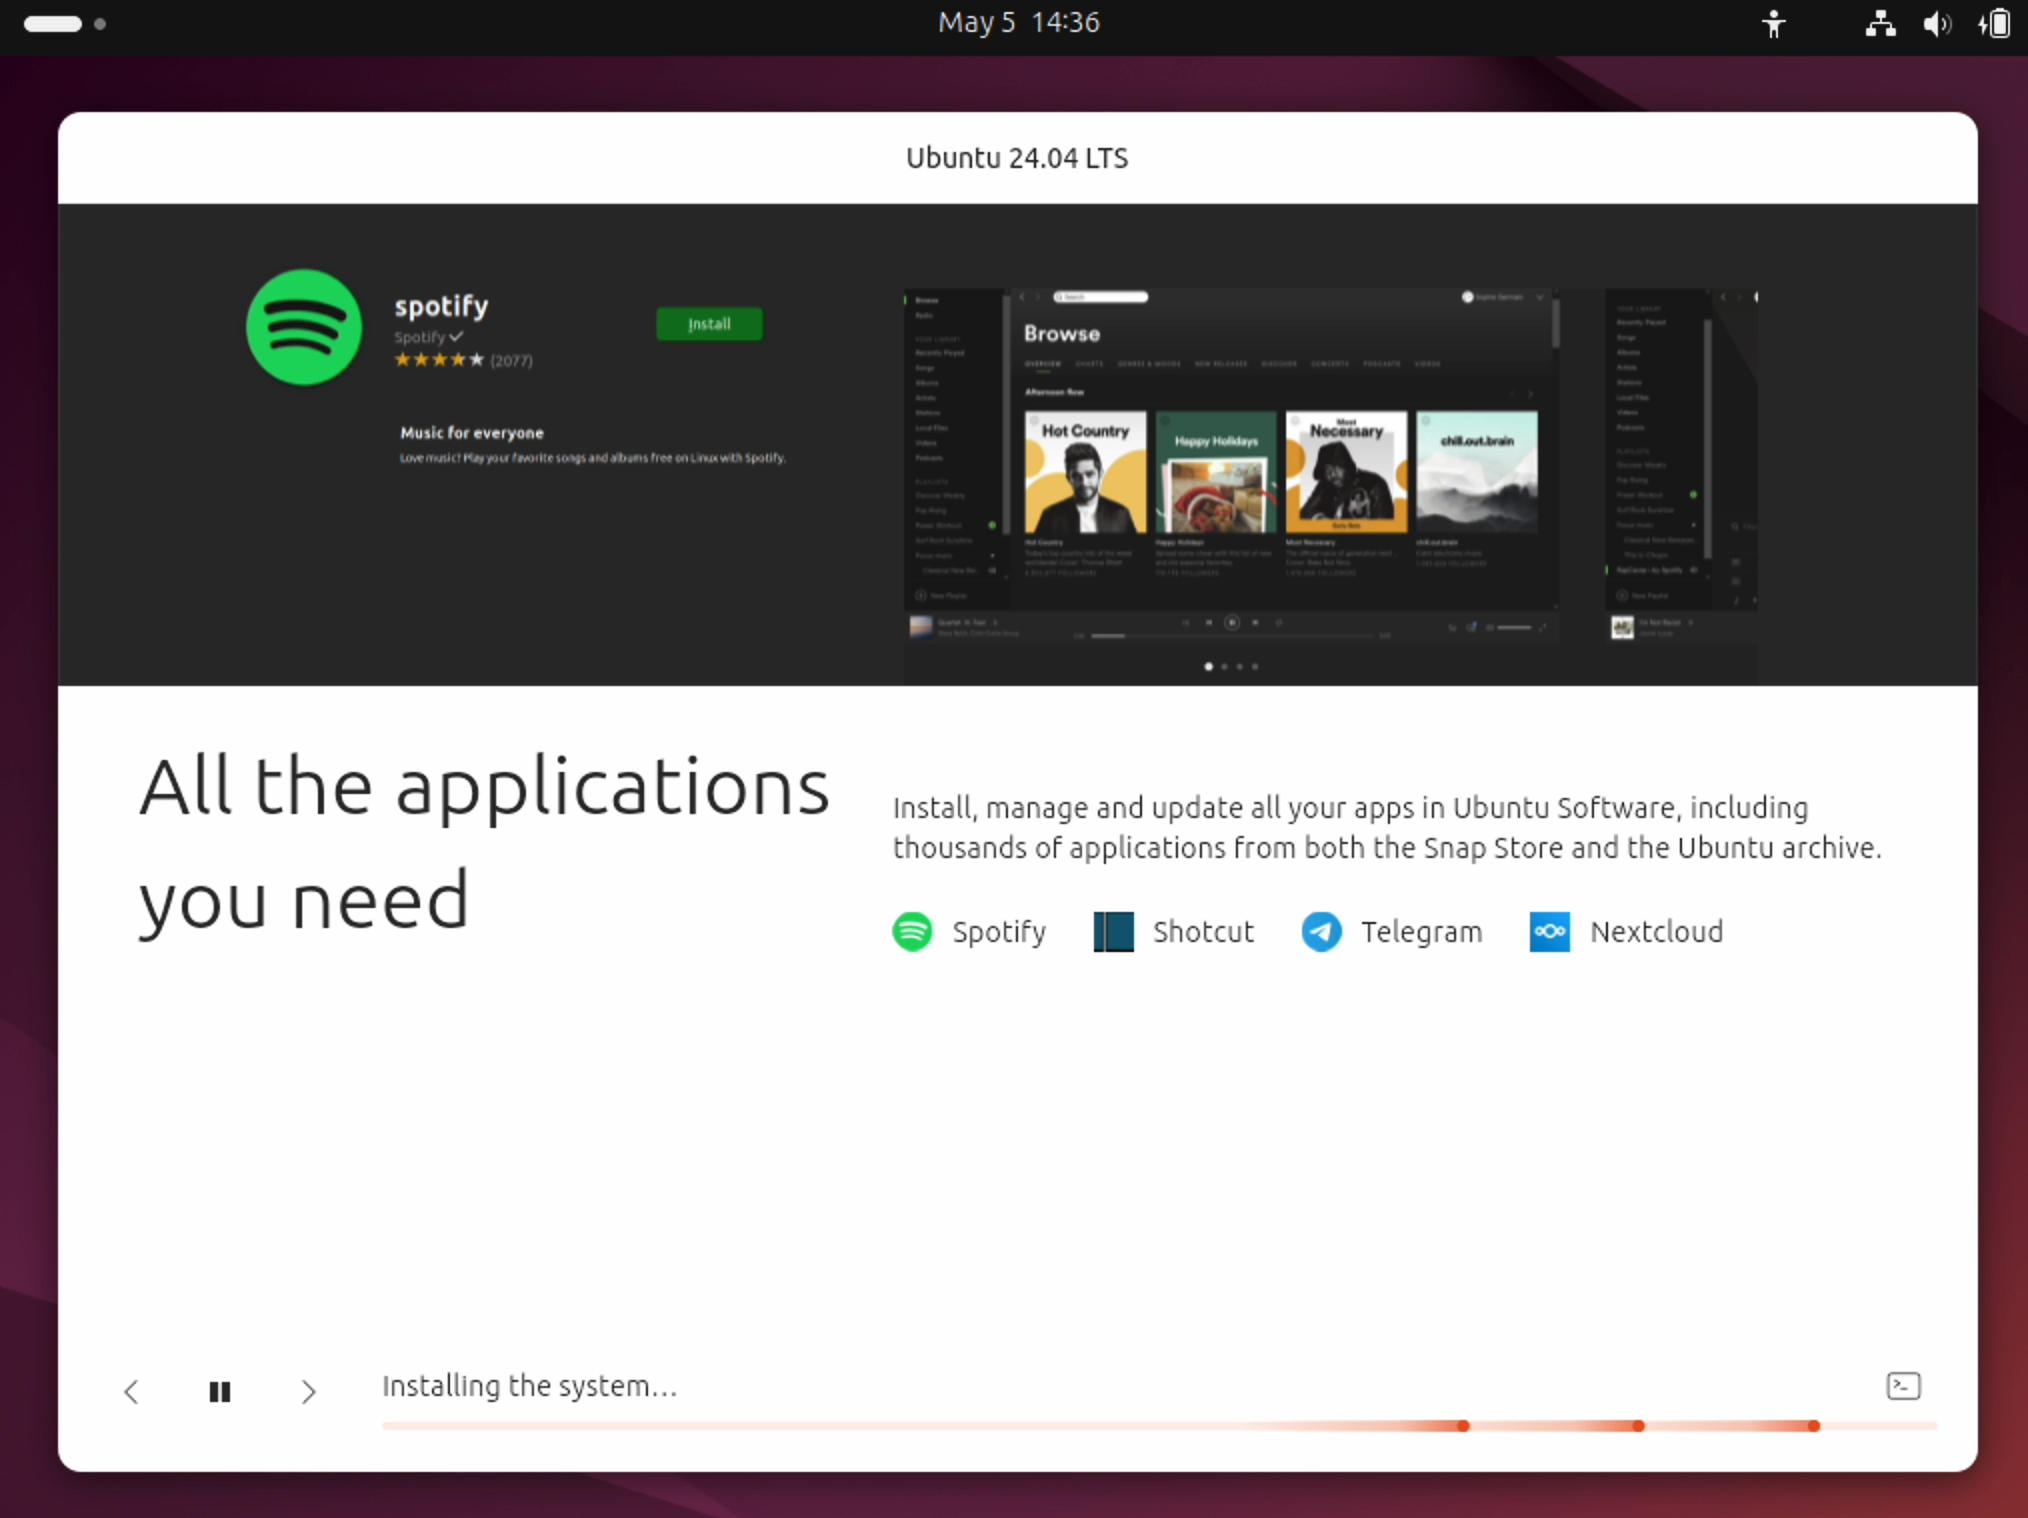This screenshot has height=1518, width=2028.
Task: Open the volume indicator in top bar
Action: [1936, 23]
